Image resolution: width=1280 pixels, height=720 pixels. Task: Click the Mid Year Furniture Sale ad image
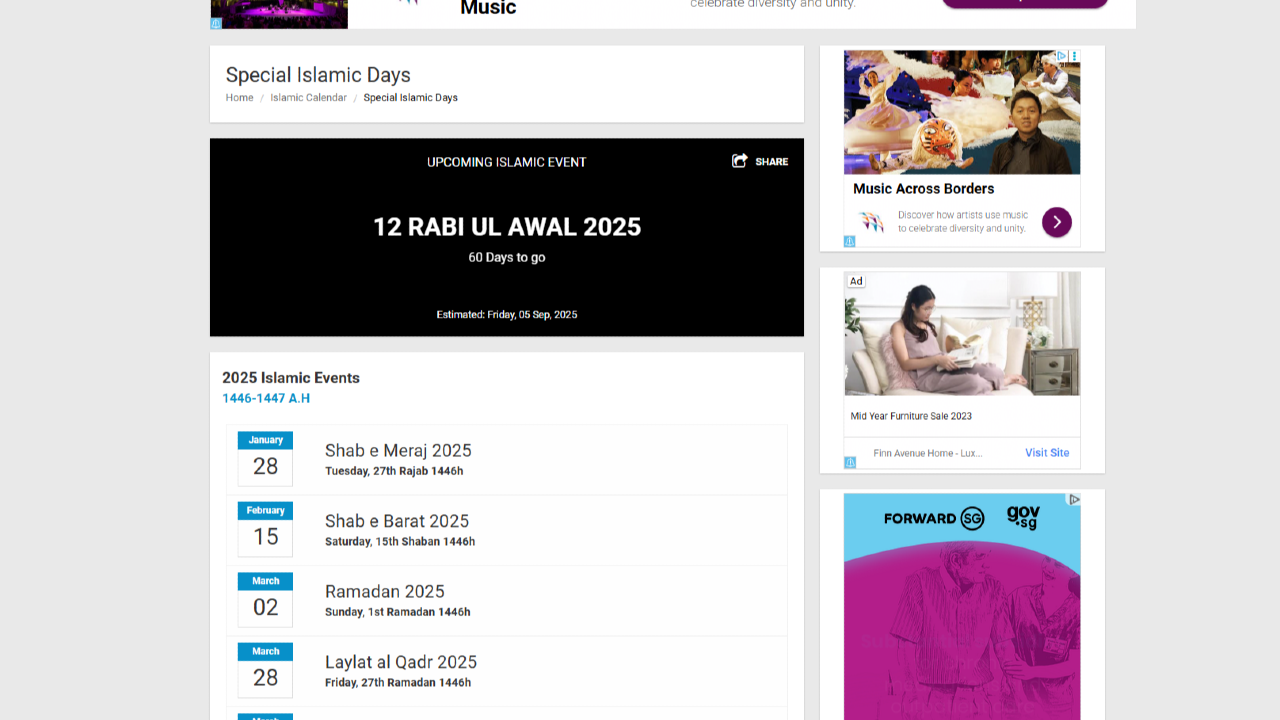(x=962, y=334)
